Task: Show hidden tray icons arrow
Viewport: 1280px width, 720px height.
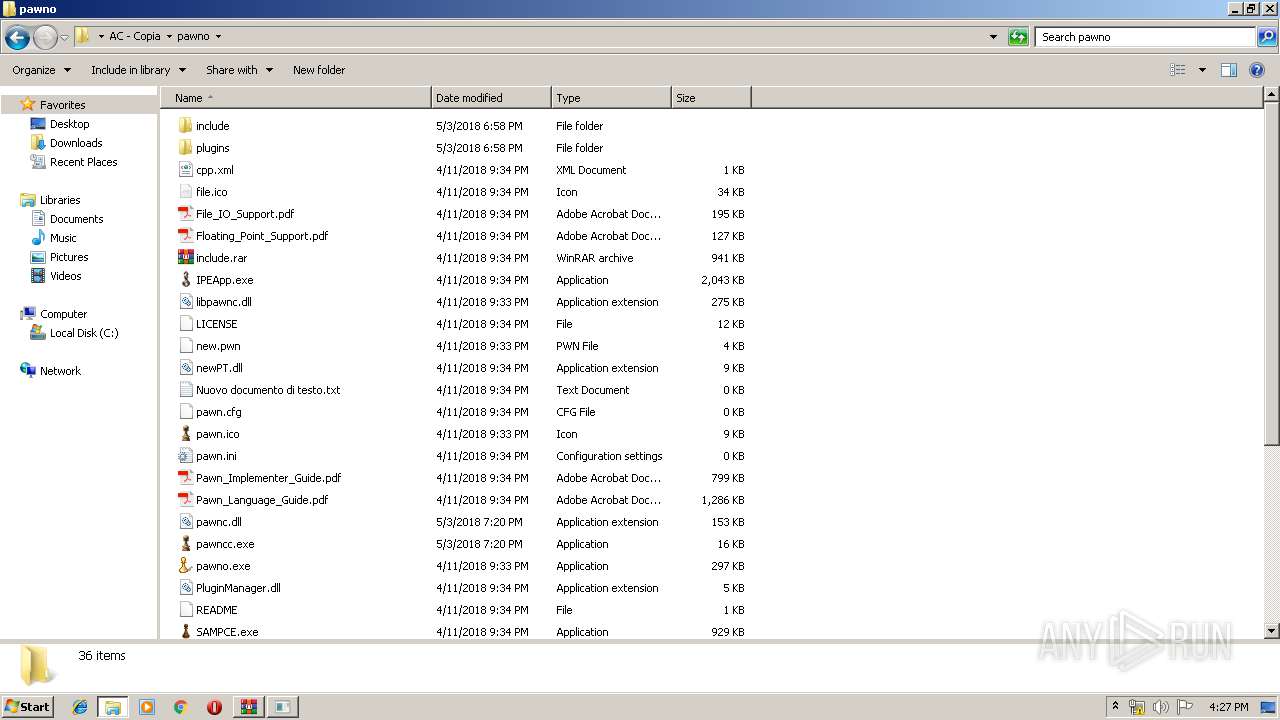Action: (x=1115, y=707)
